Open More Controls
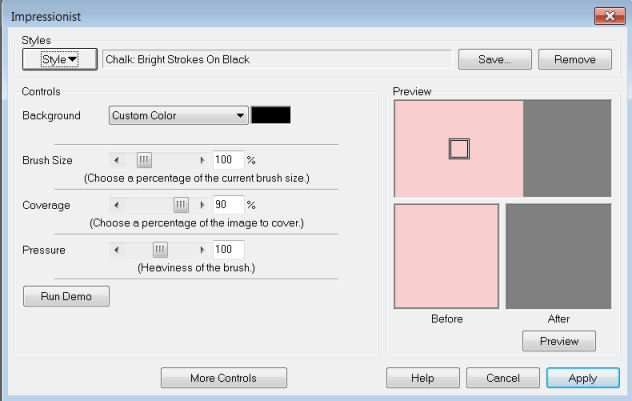632x401 pixels. point(224,378)
